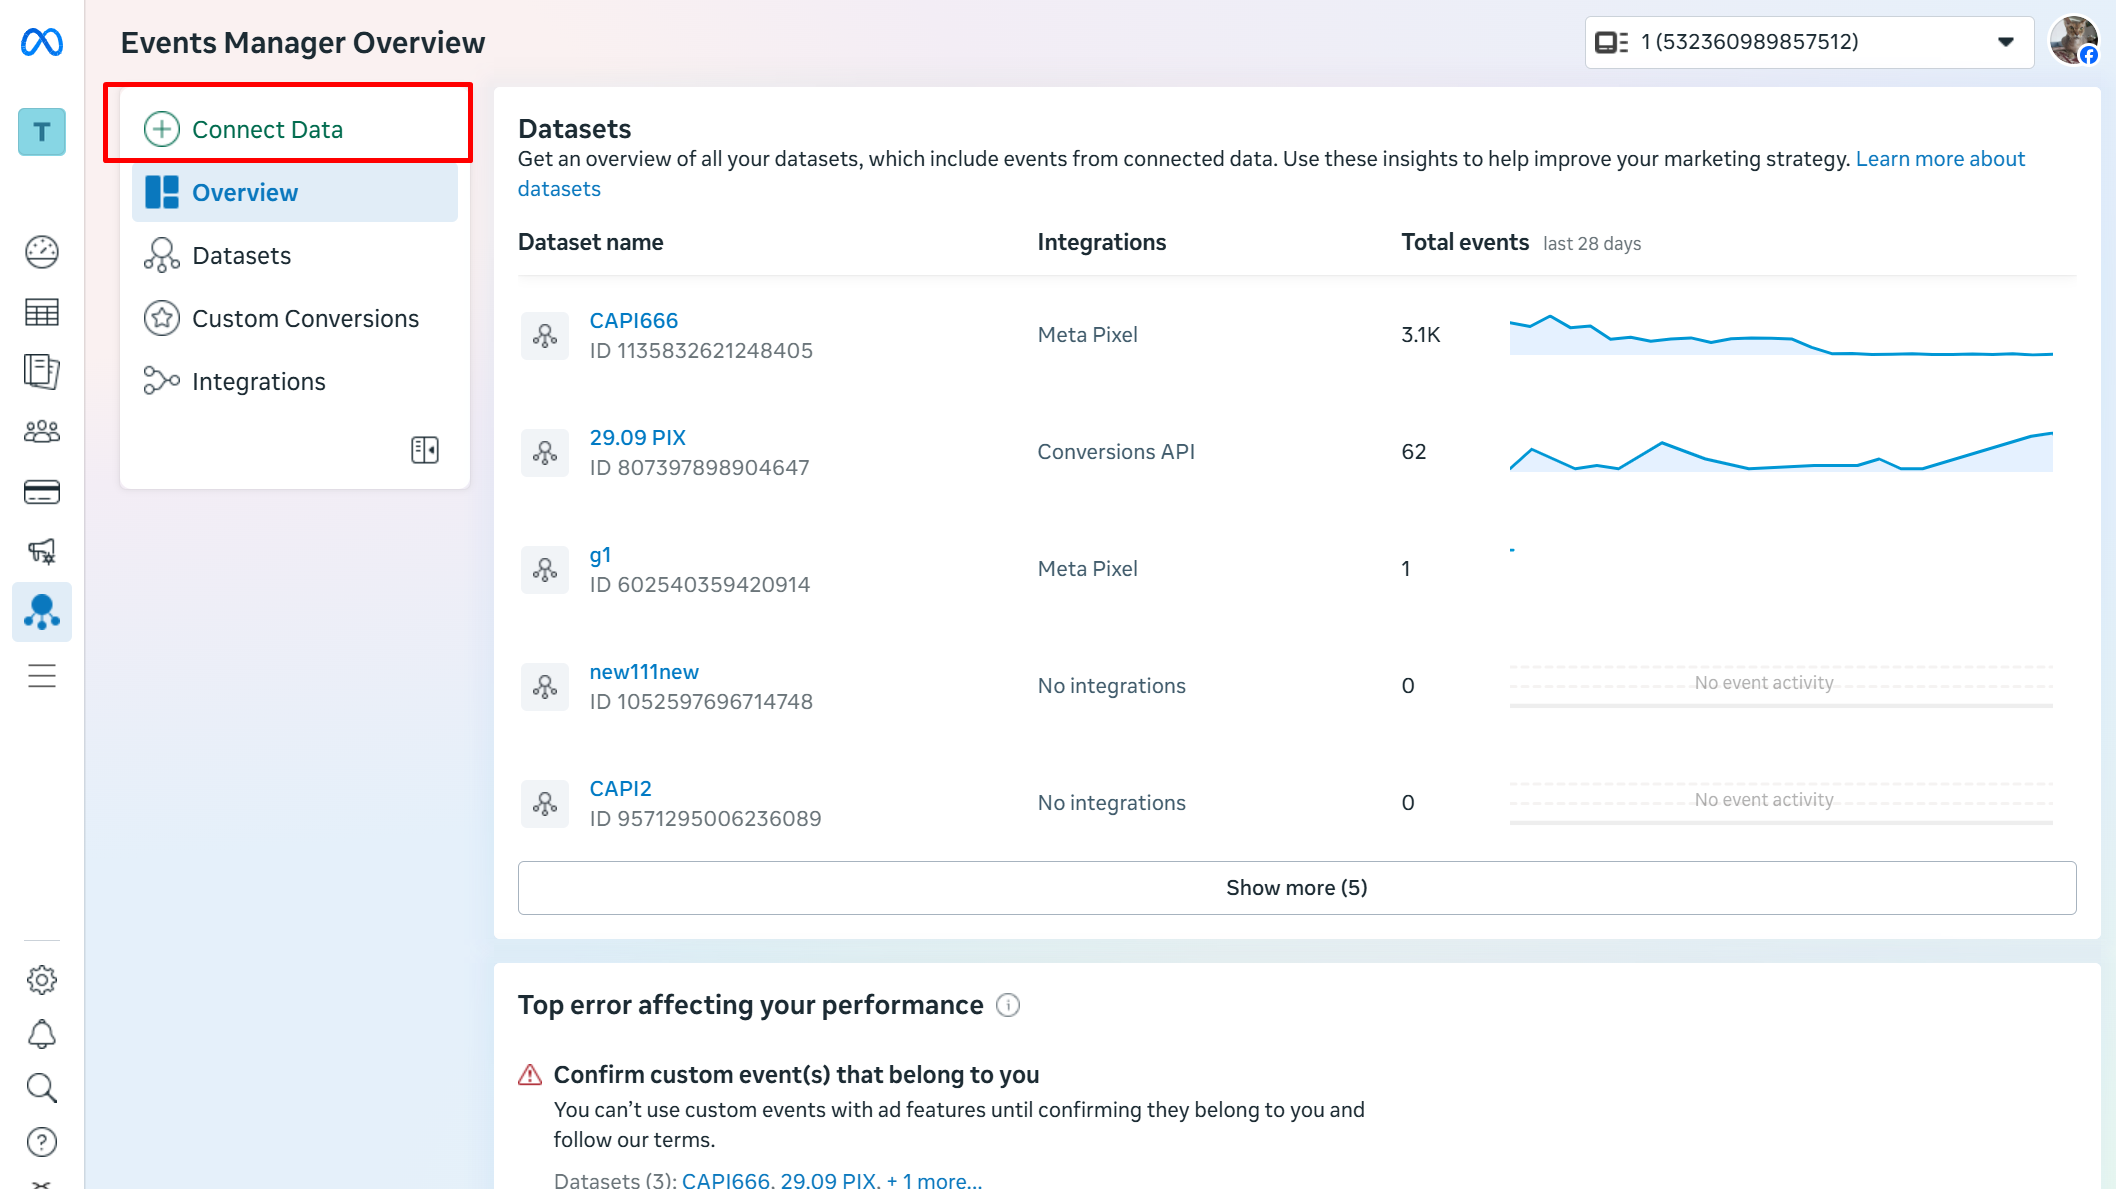Click the search magnifier icon

tap(42, 1088)
